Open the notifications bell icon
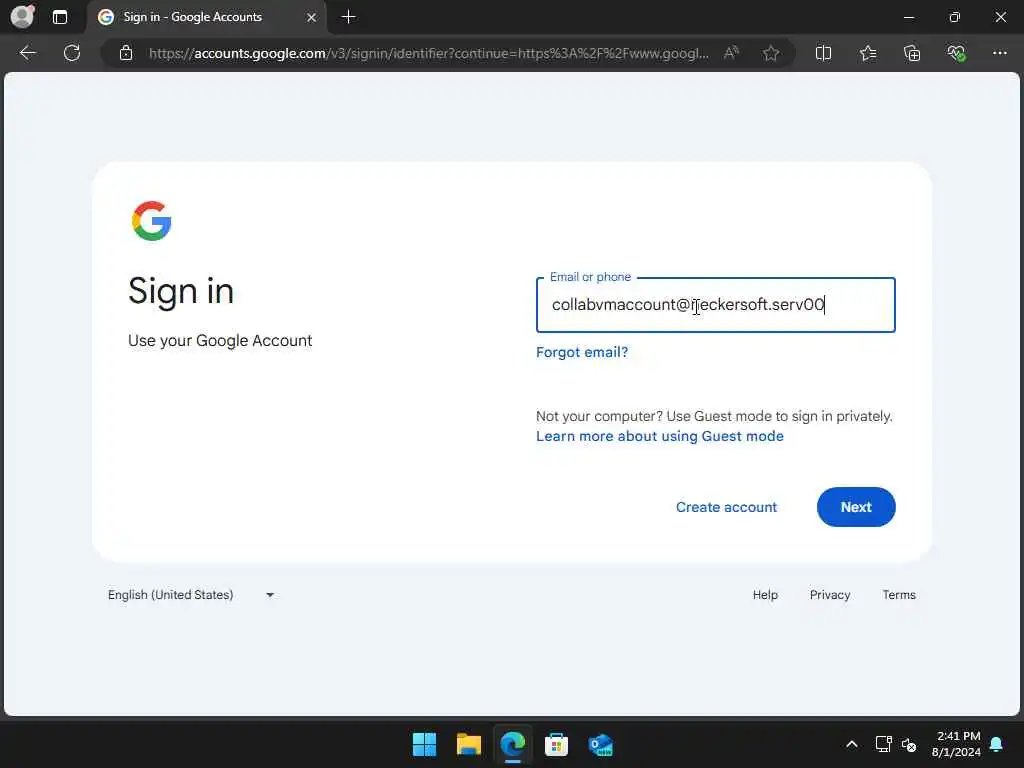This screenshot has height=768, width=1024. pos(997,744)
